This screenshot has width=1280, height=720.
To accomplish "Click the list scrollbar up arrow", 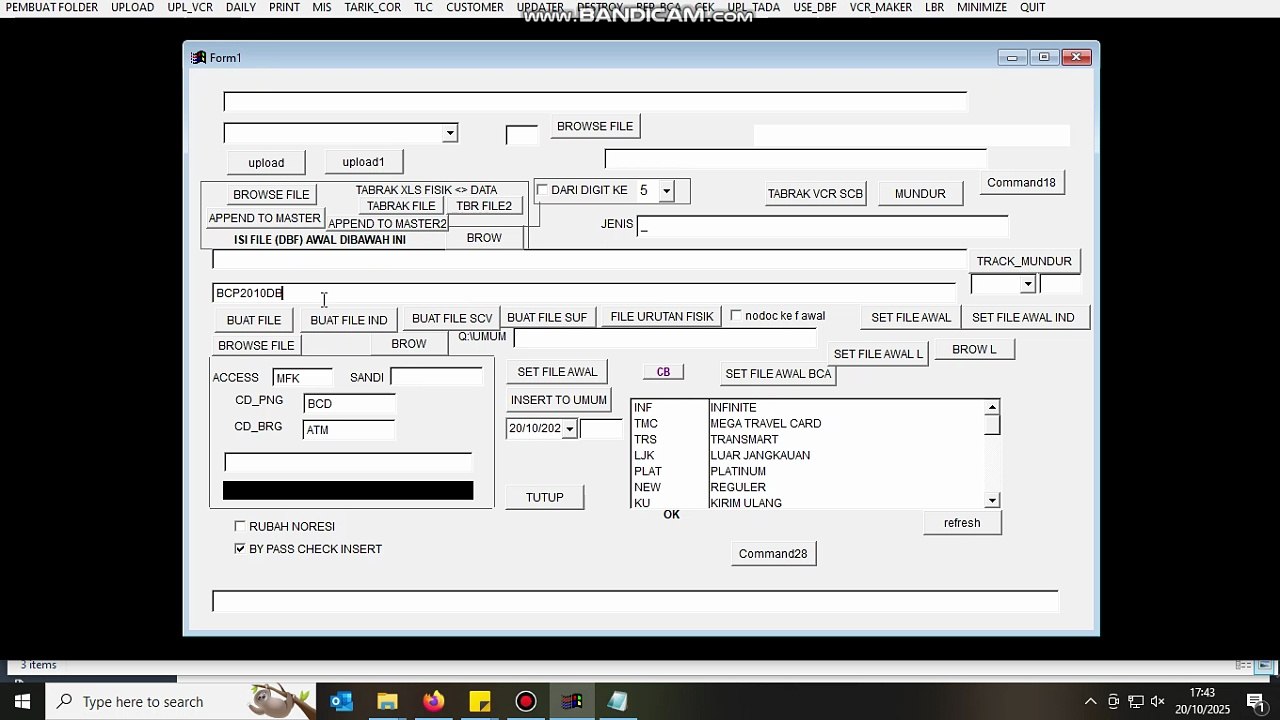I will [992, 407].
